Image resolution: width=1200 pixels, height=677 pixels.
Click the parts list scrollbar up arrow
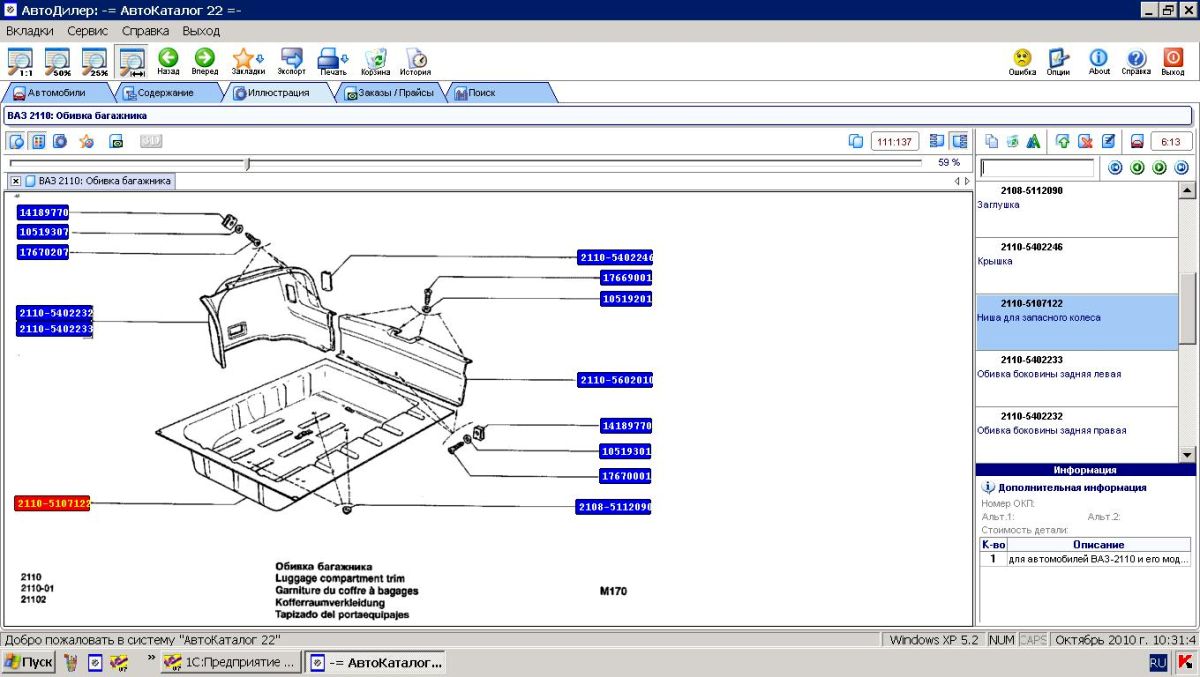1187,191
